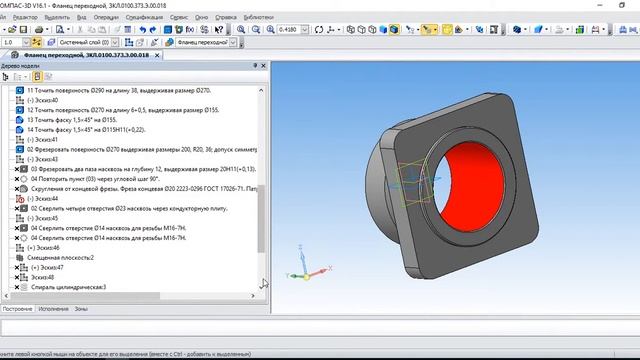Toggle the highlighted tree display mode icon
The height and width of the screenshot is (360, 640).
click(37, 76)
